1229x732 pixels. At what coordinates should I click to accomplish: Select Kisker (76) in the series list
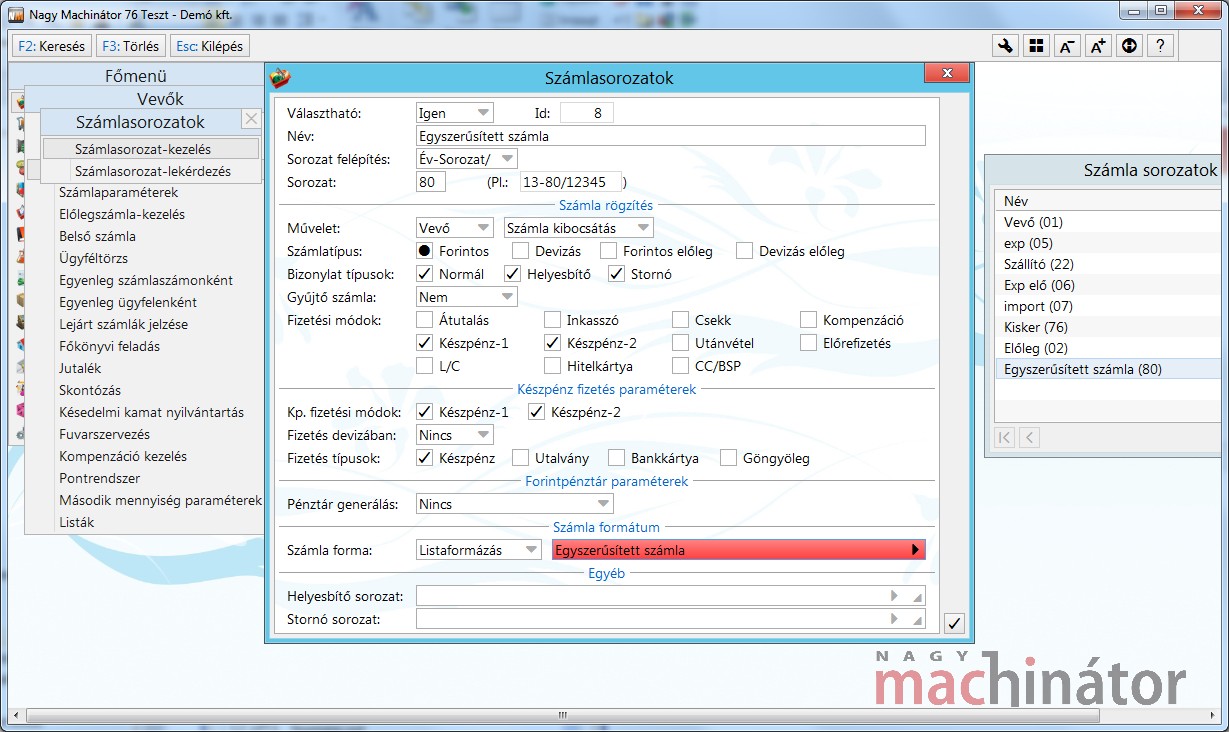click(x=1110, y=327)
